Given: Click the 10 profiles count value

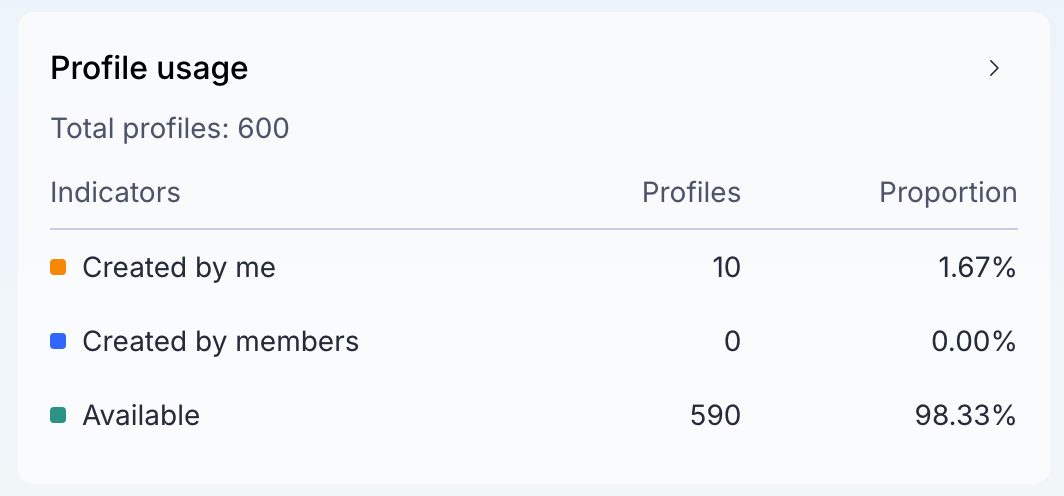Looking at the screenshot, I should click(x=726, y=267).
